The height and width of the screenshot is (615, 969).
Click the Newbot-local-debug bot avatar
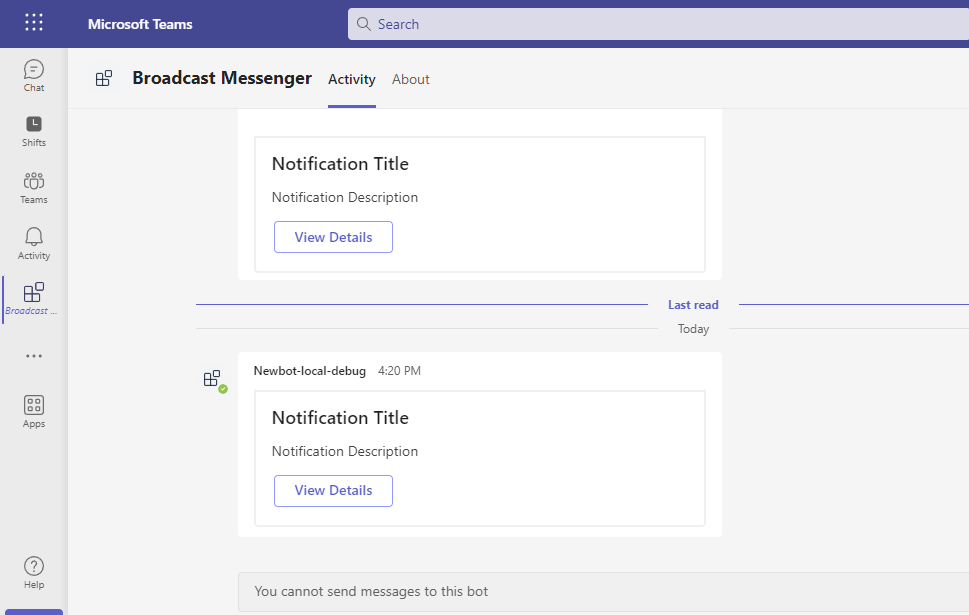pyautogui.click(x=213, y=379)
